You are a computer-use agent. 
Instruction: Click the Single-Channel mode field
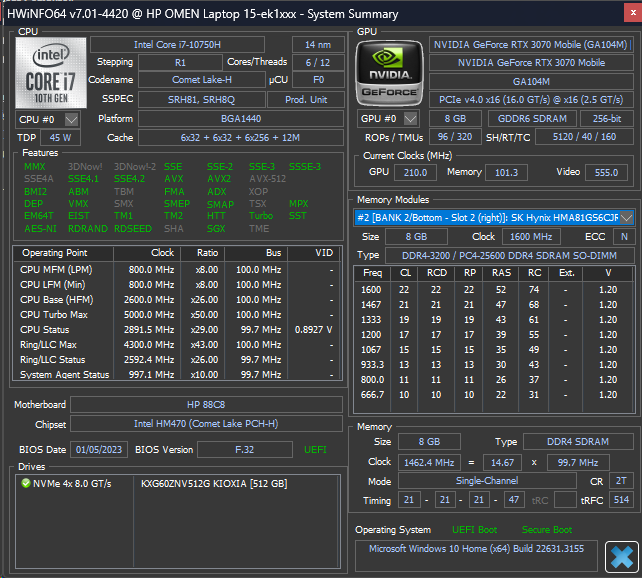(487, 481)
